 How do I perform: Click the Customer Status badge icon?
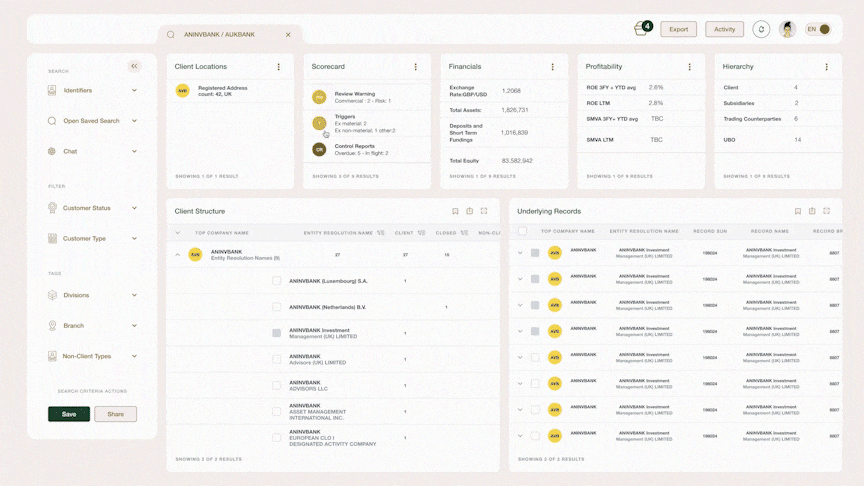(52, 208)
